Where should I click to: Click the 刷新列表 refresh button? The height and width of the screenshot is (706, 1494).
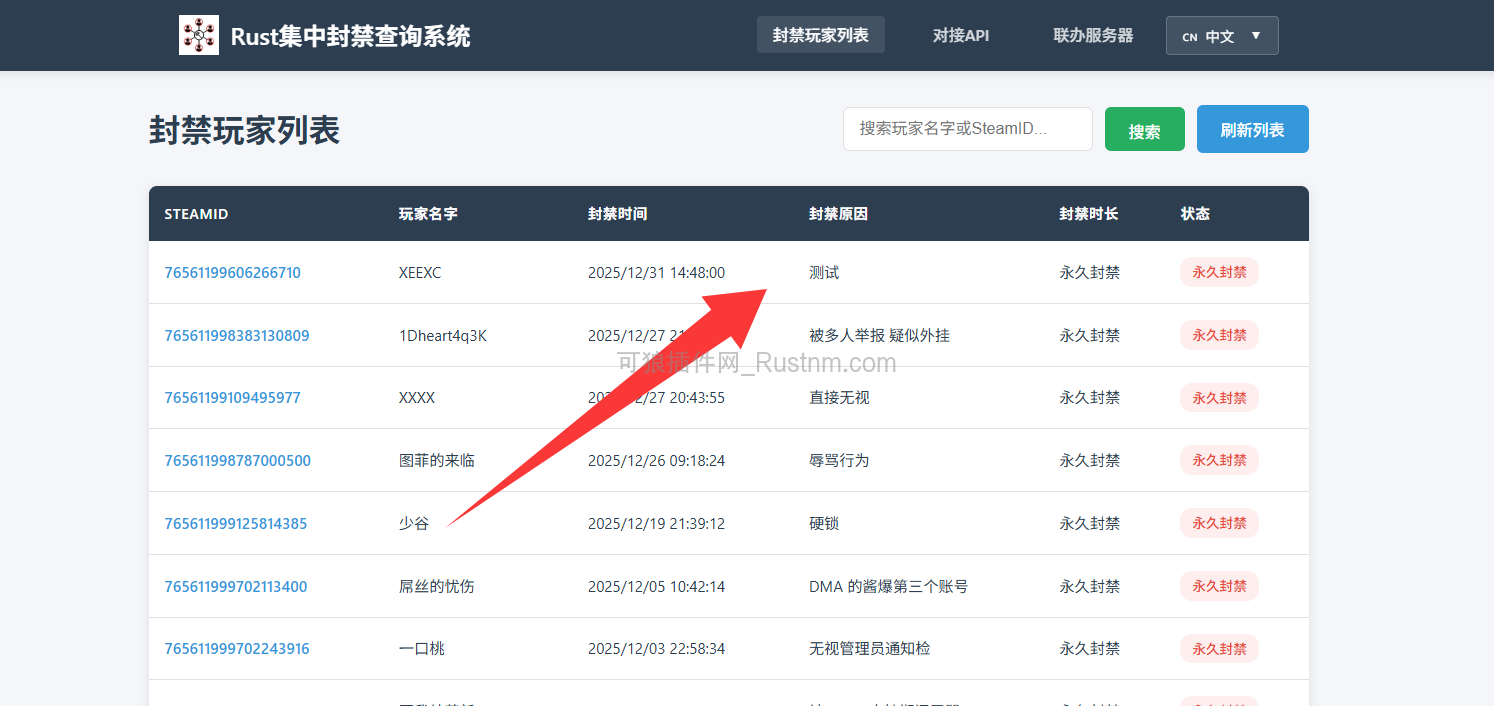(1252, 128)
